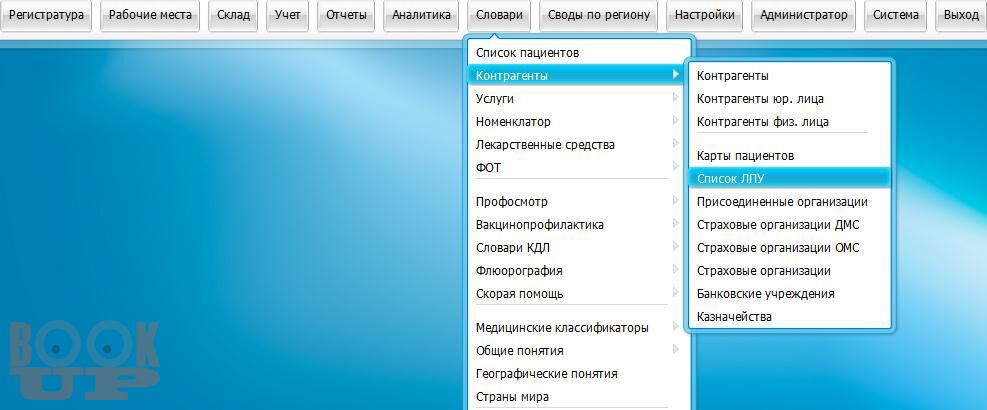This screenshot has height=410, width=987.
Task: Select Географические понятия entry
Action: 578,373
